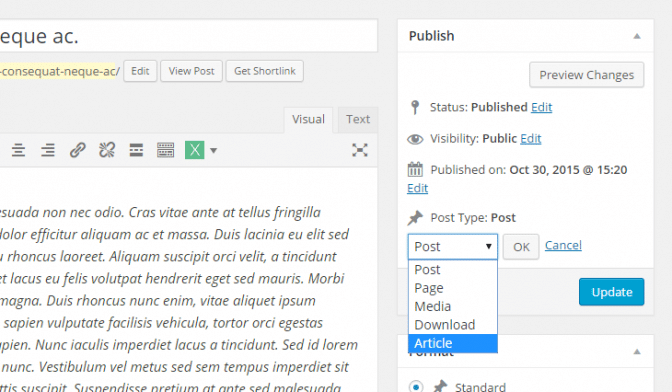Click the status key icon
The image size is (672, 392).
click(414, 107)
